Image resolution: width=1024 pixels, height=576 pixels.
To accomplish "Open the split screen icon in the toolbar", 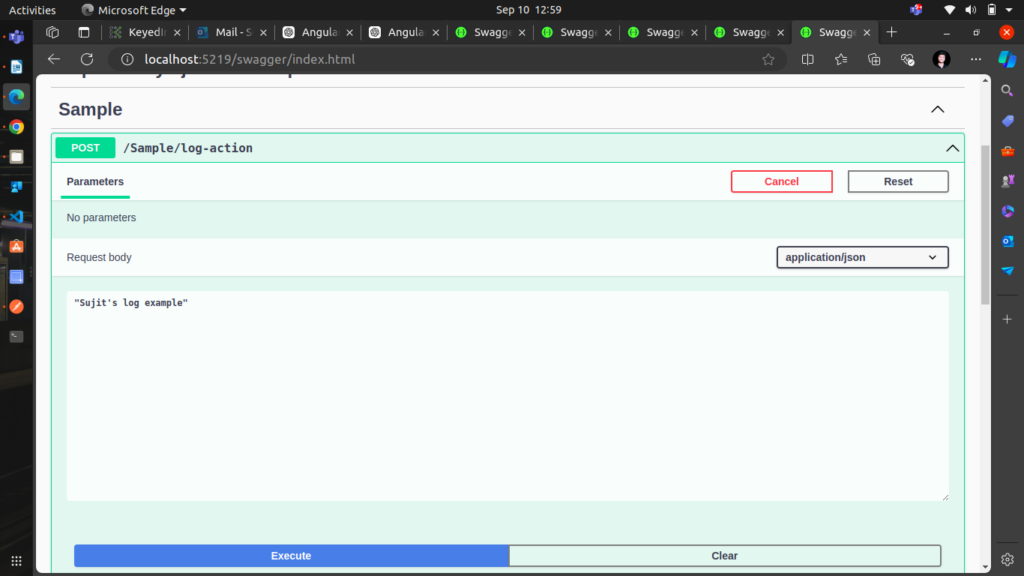I will click(x=808, y=59).
